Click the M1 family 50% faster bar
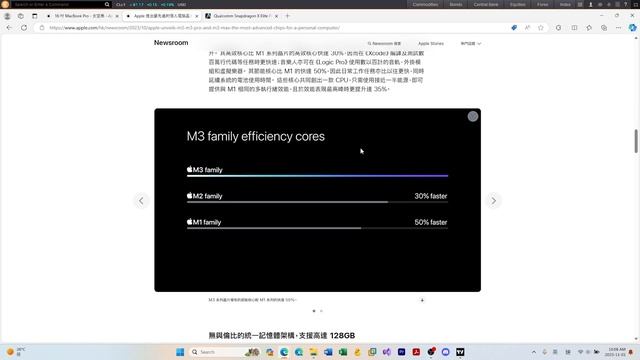Screen dimensions: 640x360 (x=317, y=228)
